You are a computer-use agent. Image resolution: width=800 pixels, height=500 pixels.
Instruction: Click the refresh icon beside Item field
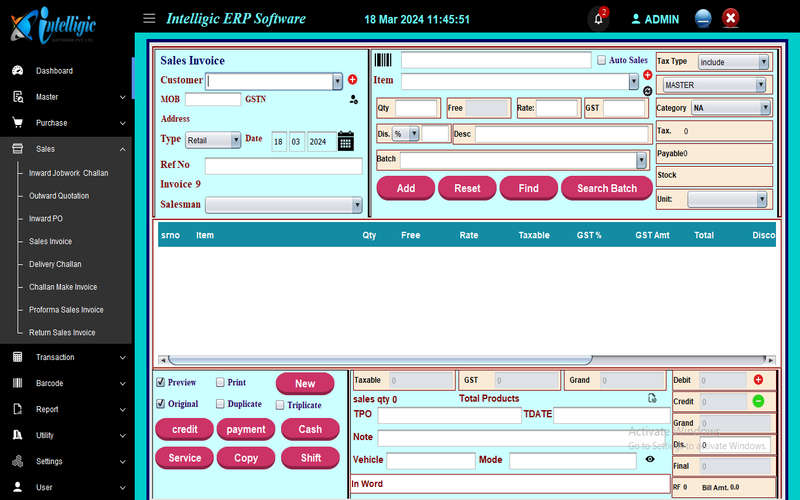tap(647, 90)
